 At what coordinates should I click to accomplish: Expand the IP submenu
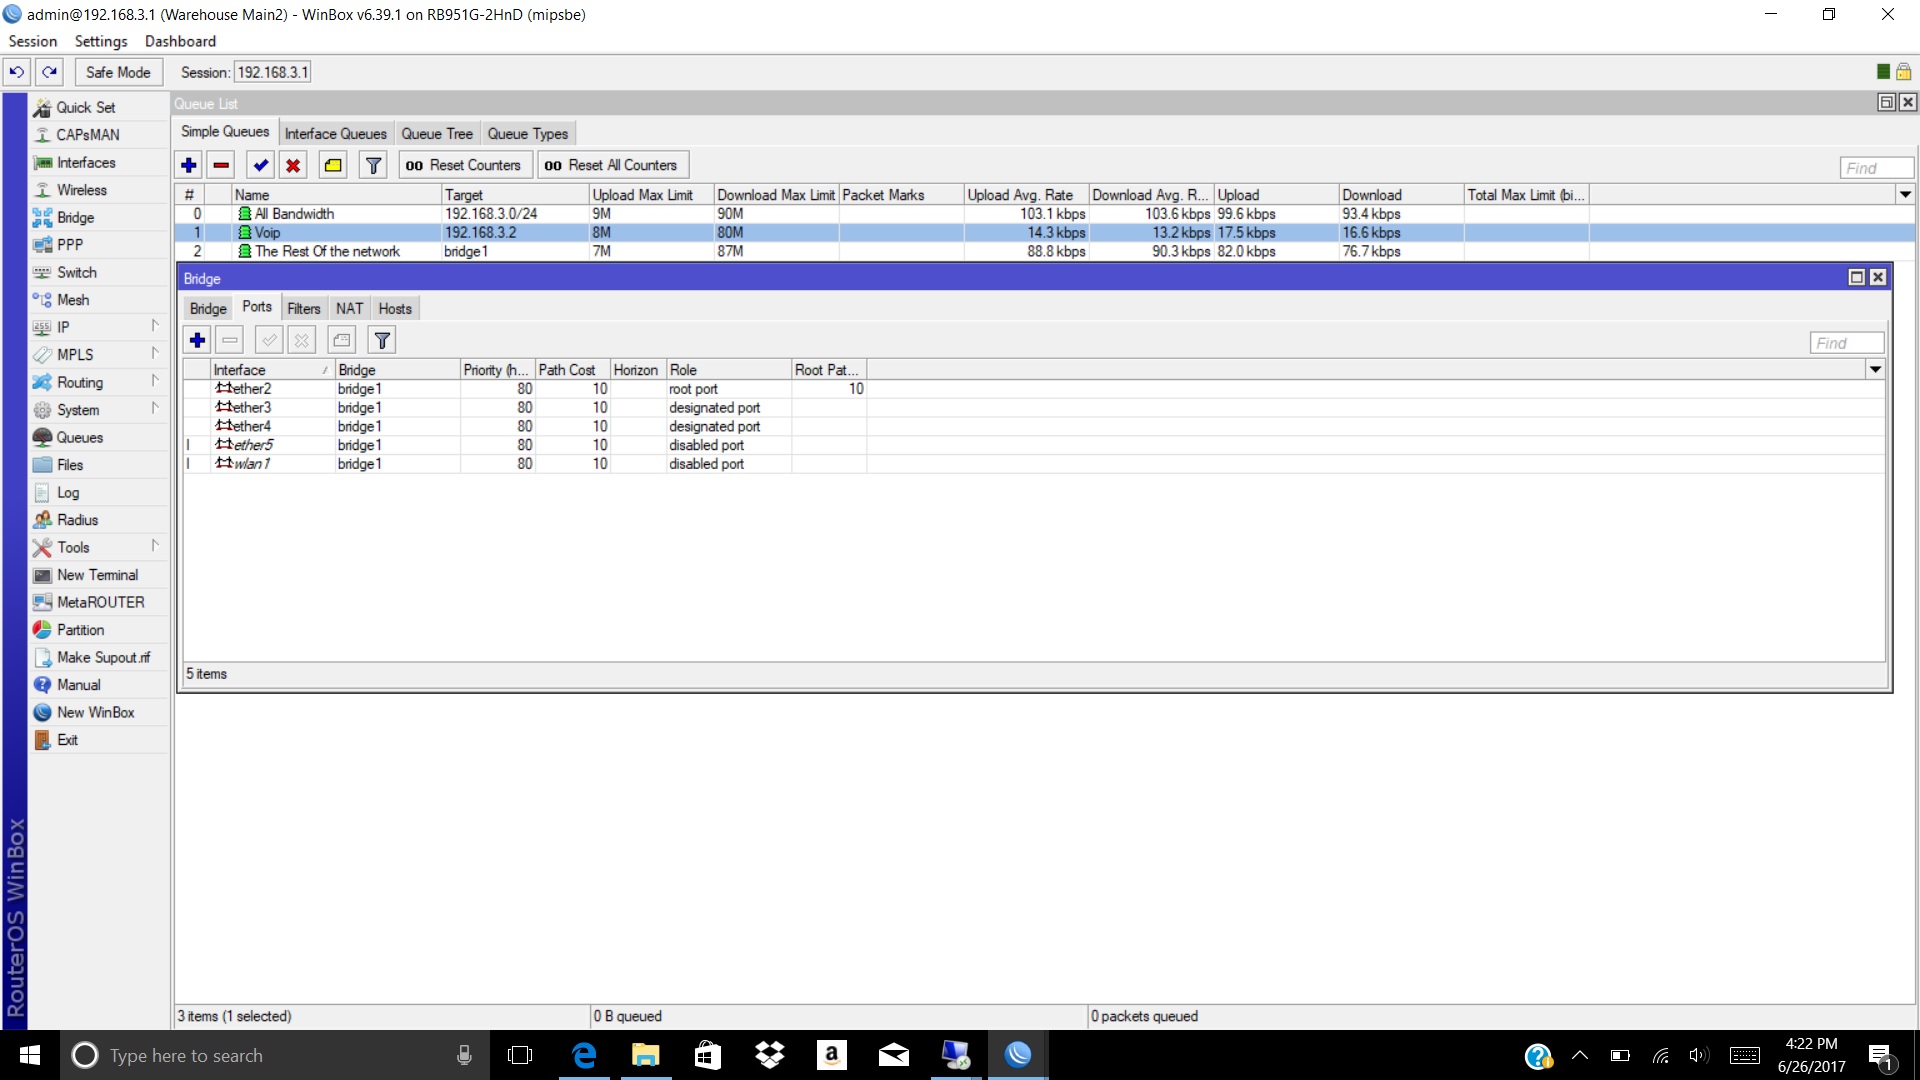[x=98, y=327]
